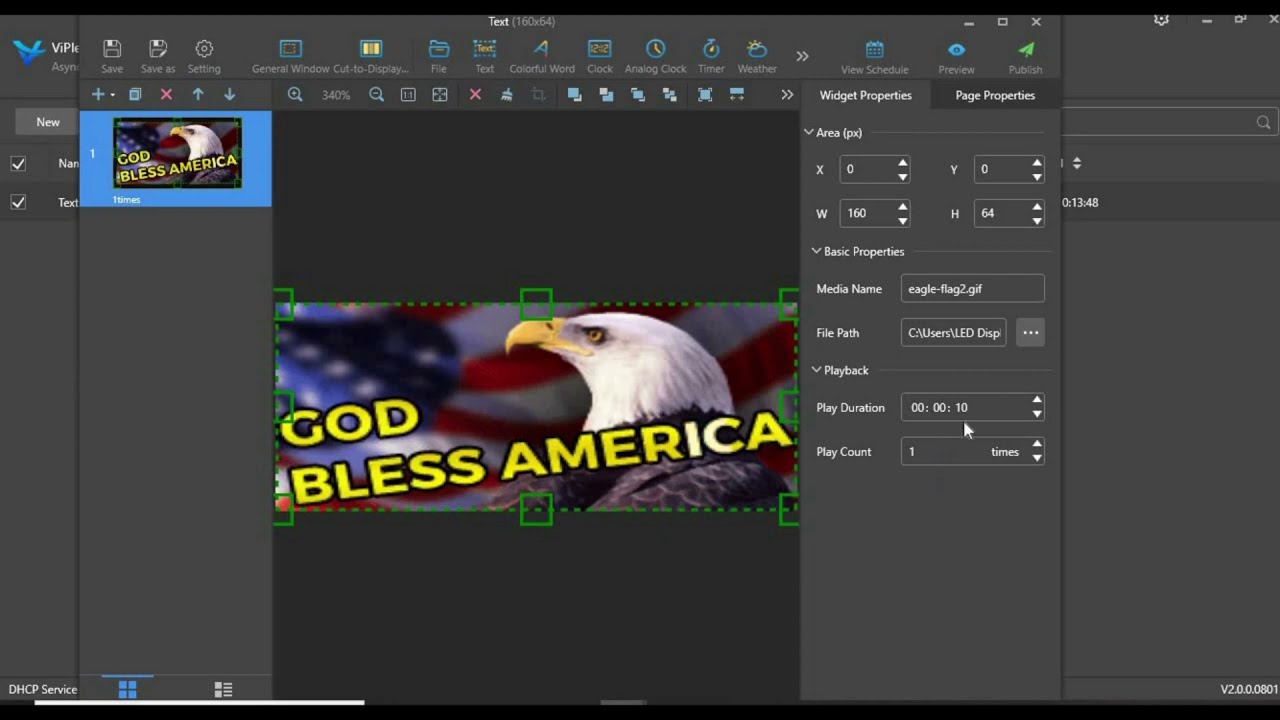Add a Cut-to-Display widget
1280x720 pixels.
point(371,56)
